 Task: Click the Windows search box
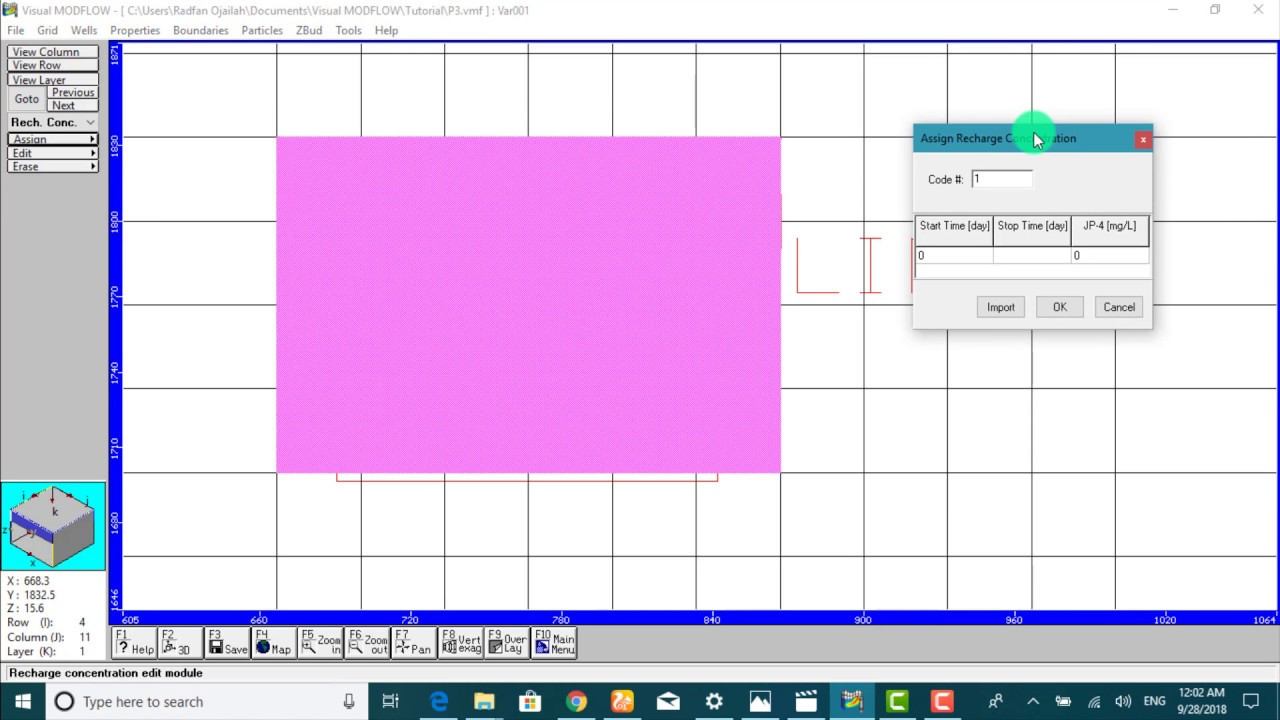tap(205, 702)
